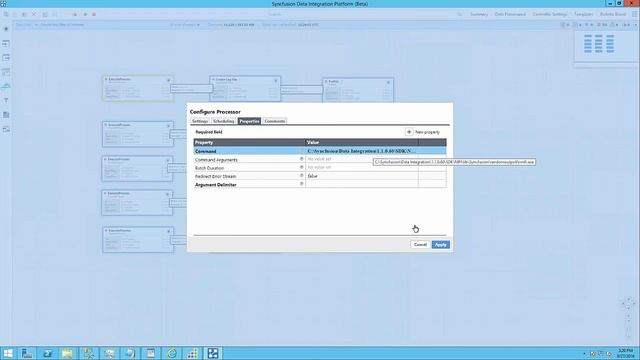This screenshot has height=360, width=640.
Task: Open Controller Settings in the top menu
Action: point(550,14)
